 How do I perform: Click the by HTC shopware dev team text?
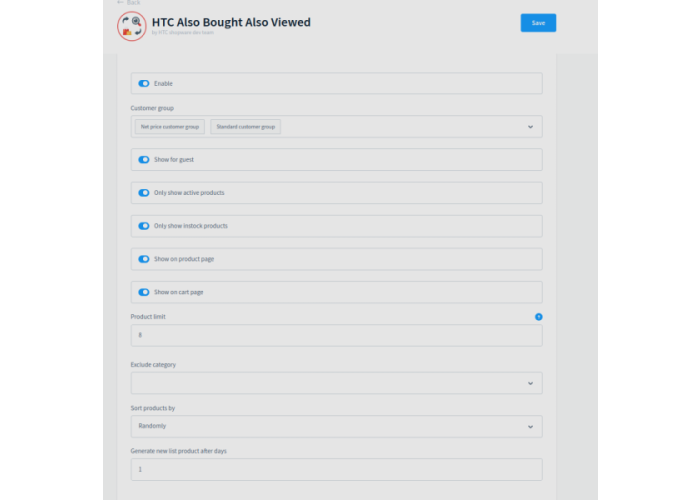[183, 33]
